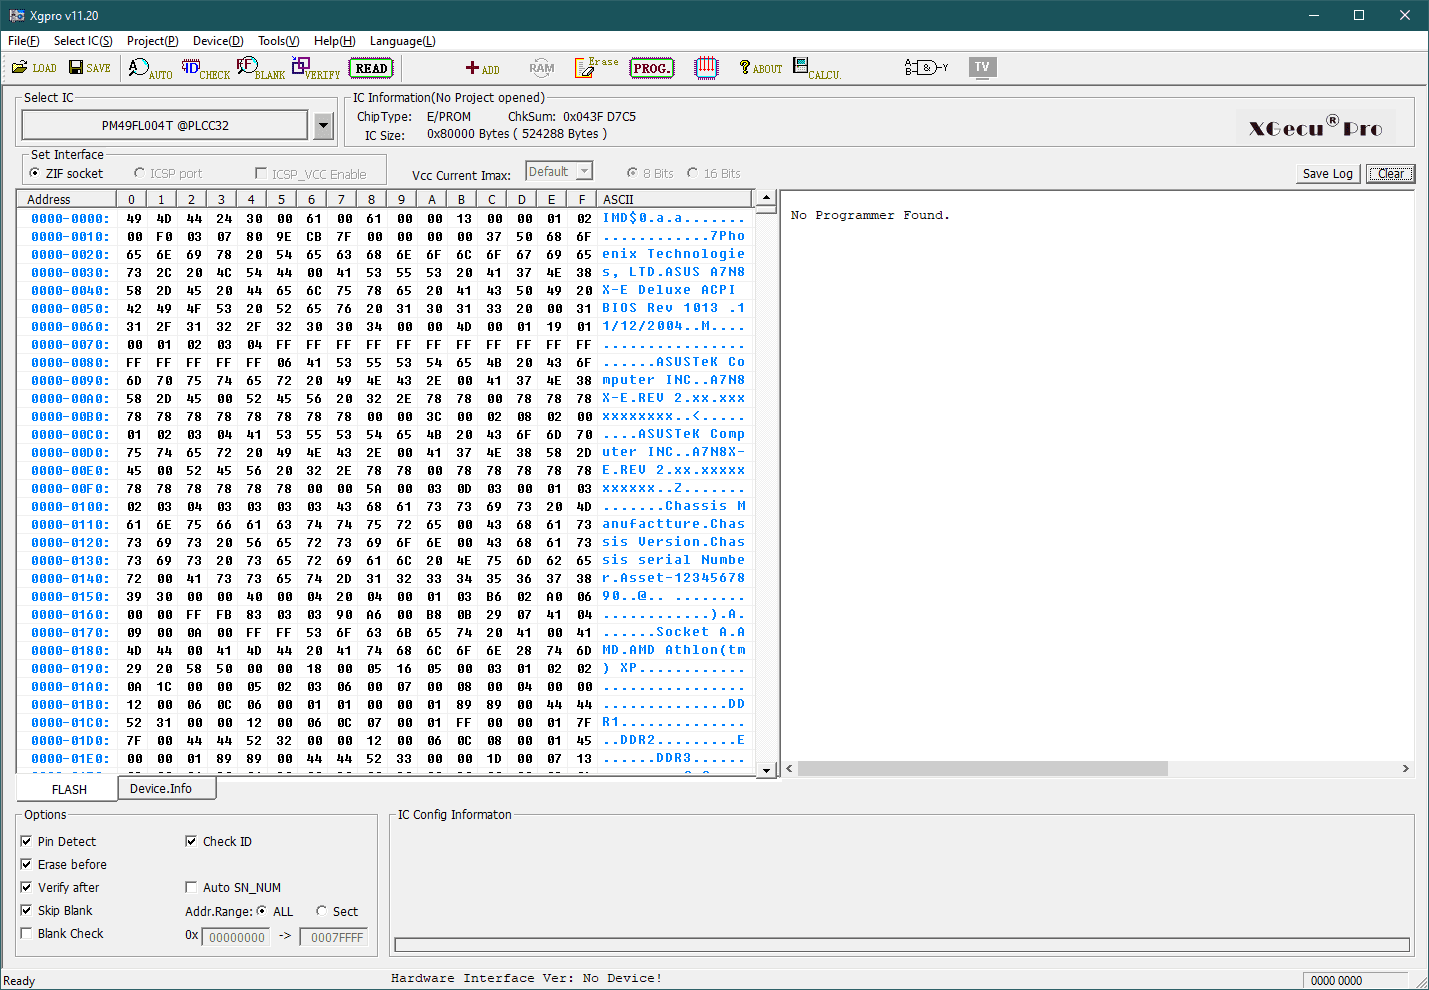Click the RAM test toolbar icon
This screenshot has height=990, width=1429.
[x=542, y=68]
